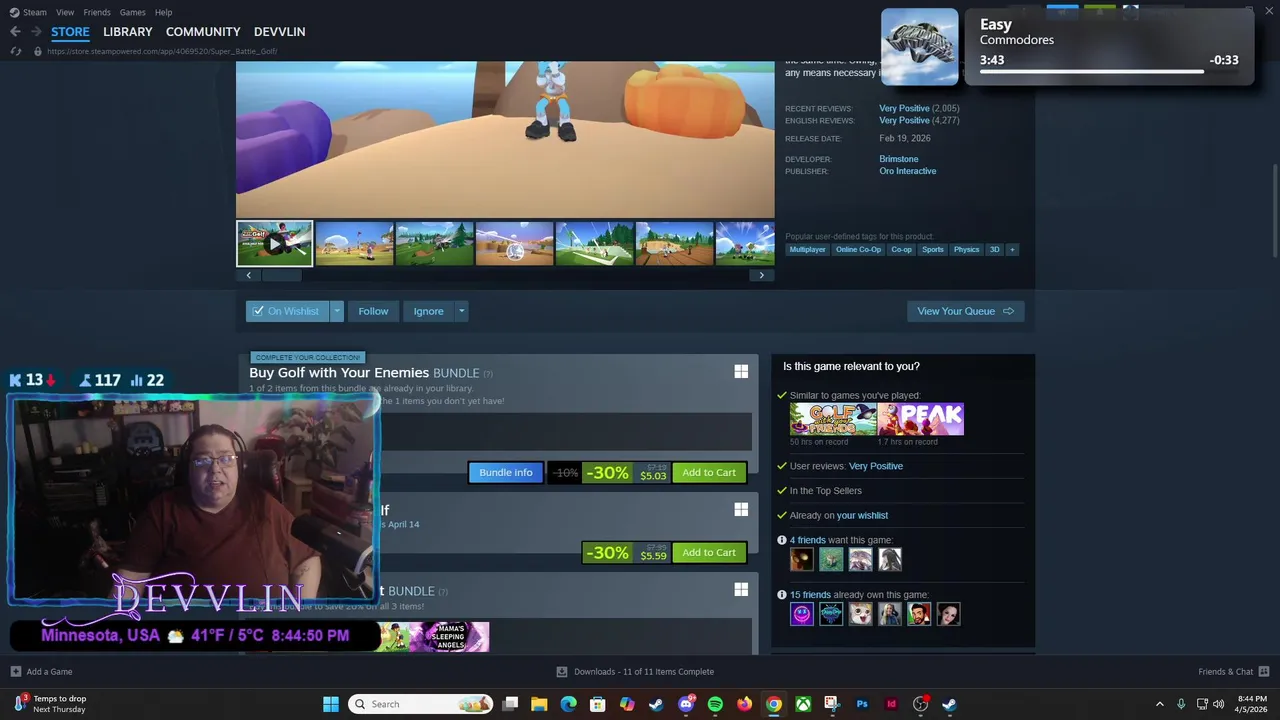Click the info icon beside 15 friends
The height and width of the screenshot is (720, 1280).
click(x=782, y=595)
